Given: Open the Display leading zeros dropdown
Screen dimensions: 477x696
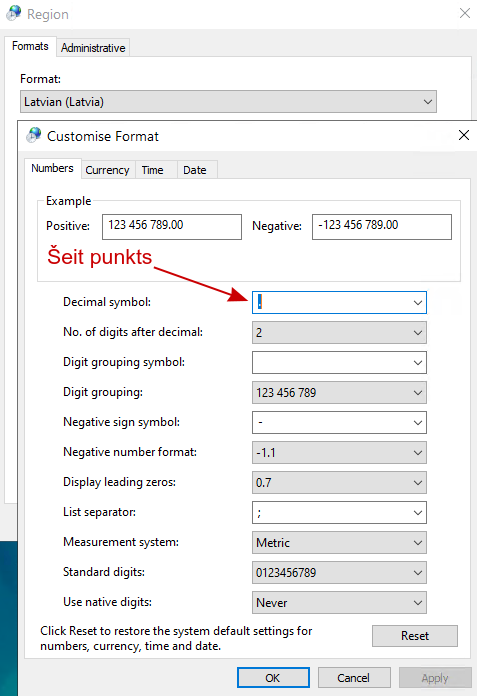Looking at the screenshot, I should point(339,482).
